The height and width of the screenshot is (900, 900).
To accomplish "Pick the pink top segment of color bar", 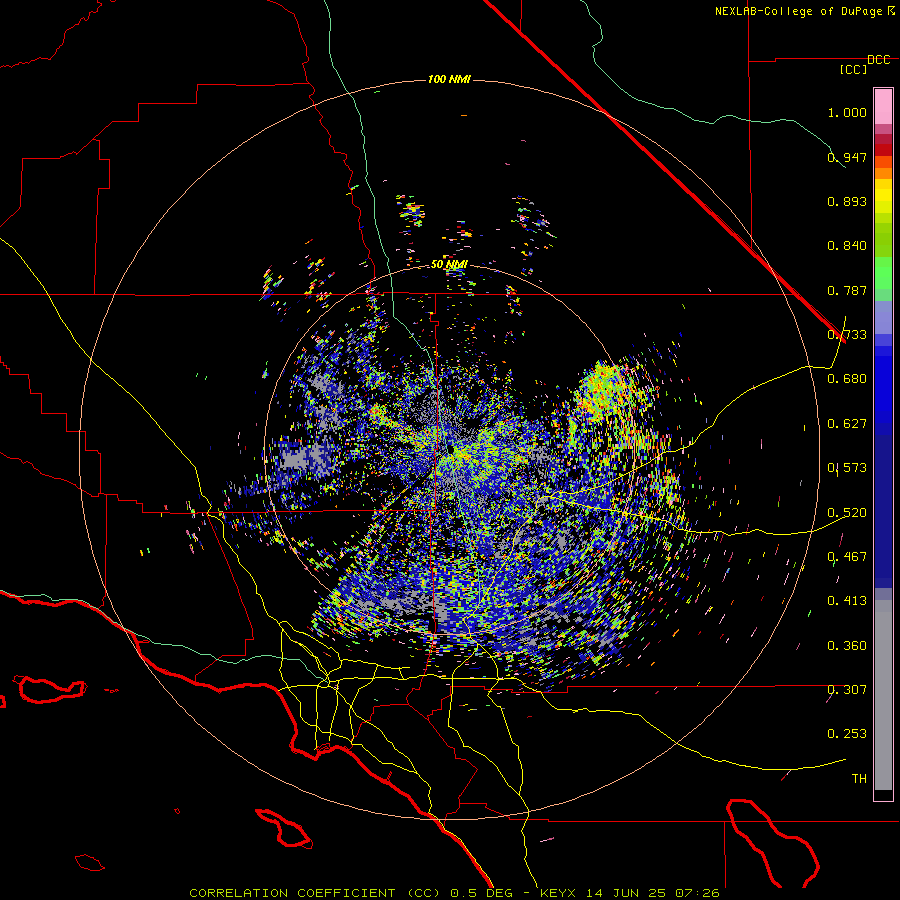I will point(883,106).
